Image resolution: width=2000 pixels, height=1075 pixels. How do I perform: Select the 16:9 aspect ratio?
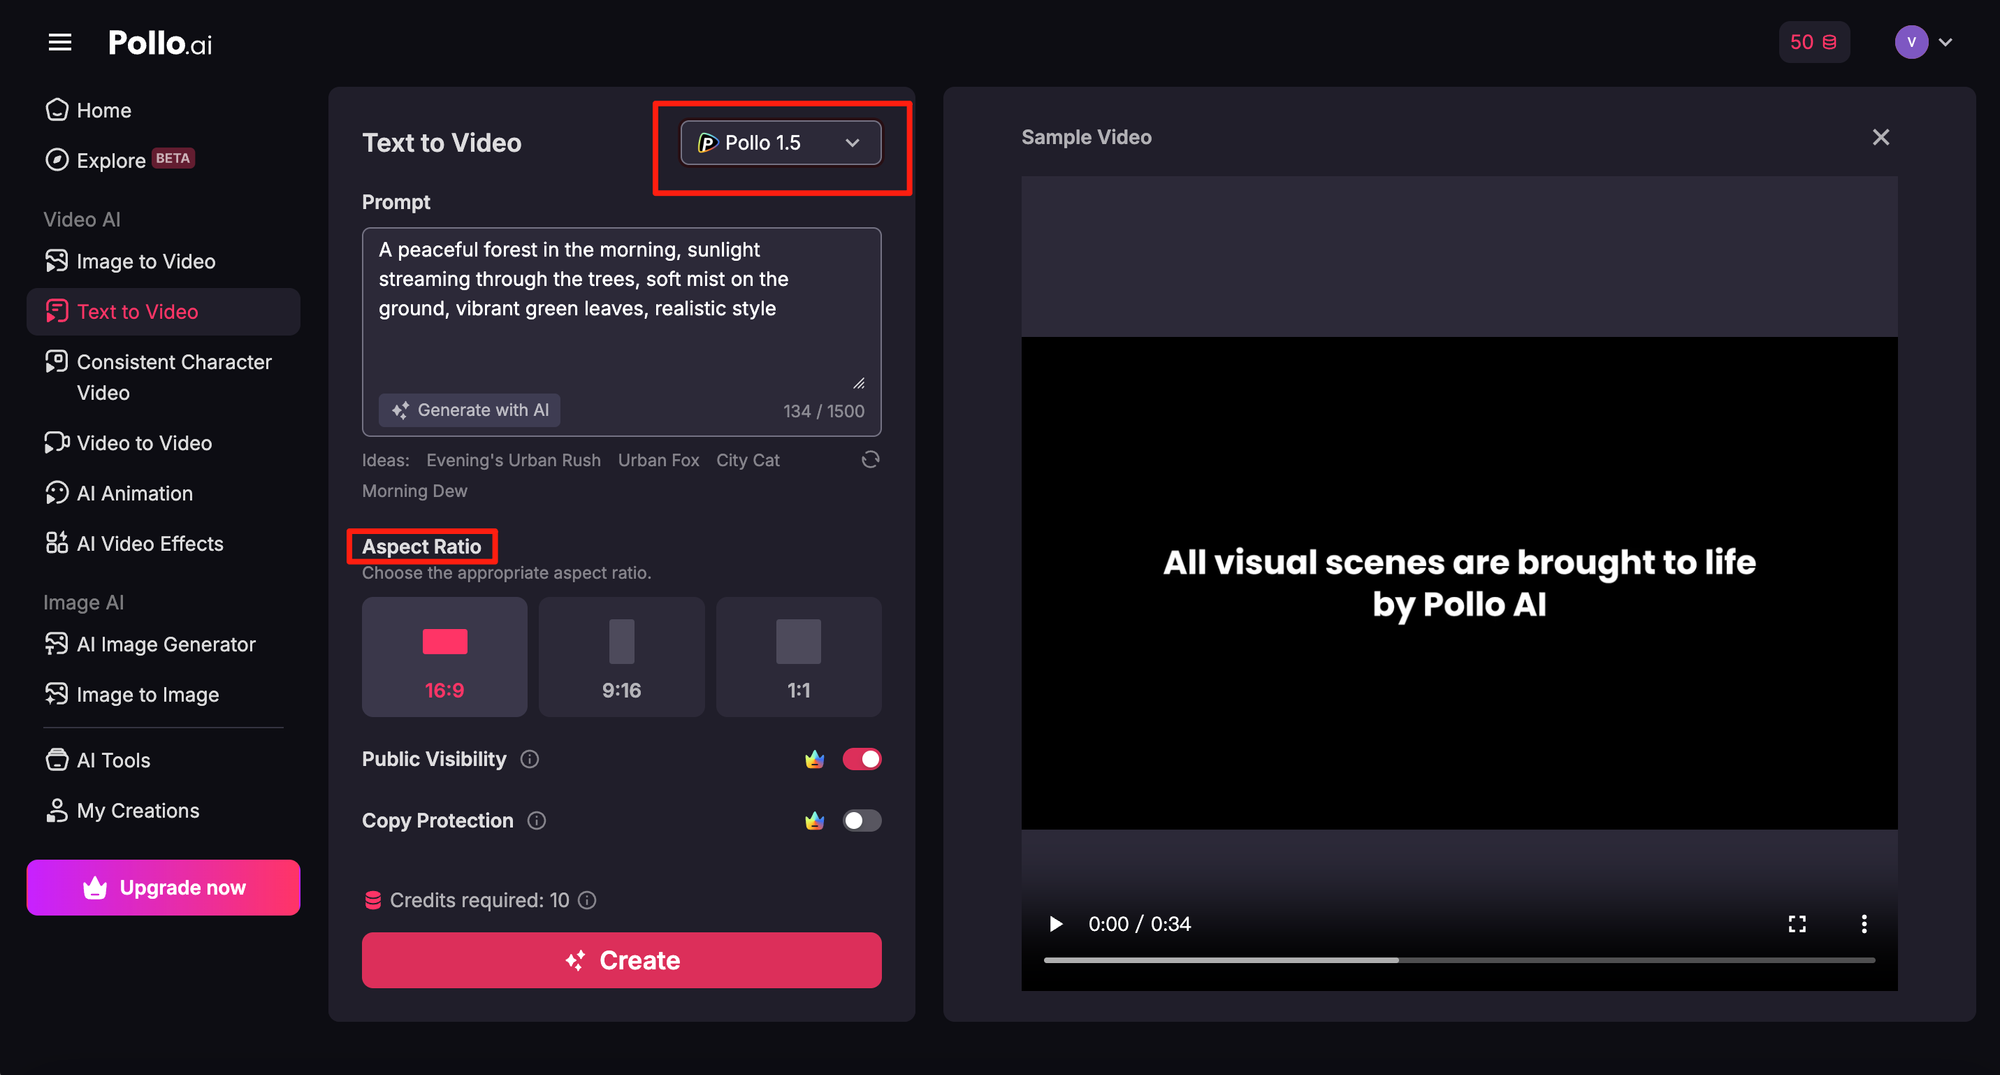point(444,657)
